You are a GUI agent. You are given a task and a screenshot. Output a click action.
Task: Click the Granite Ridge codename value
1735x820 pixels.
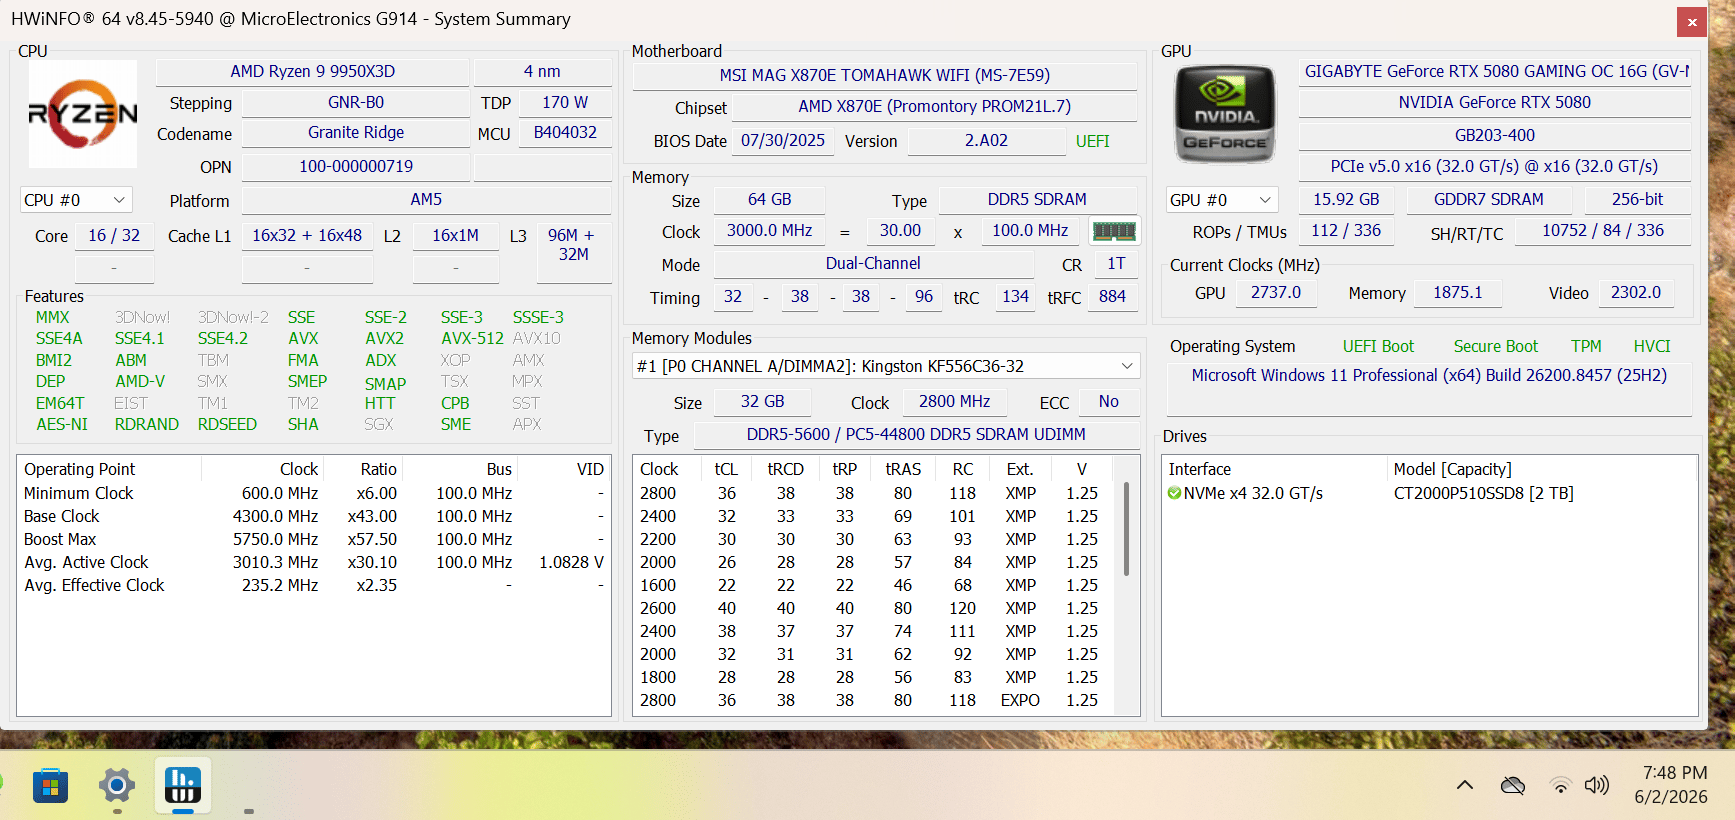click(x=356, y=133)
